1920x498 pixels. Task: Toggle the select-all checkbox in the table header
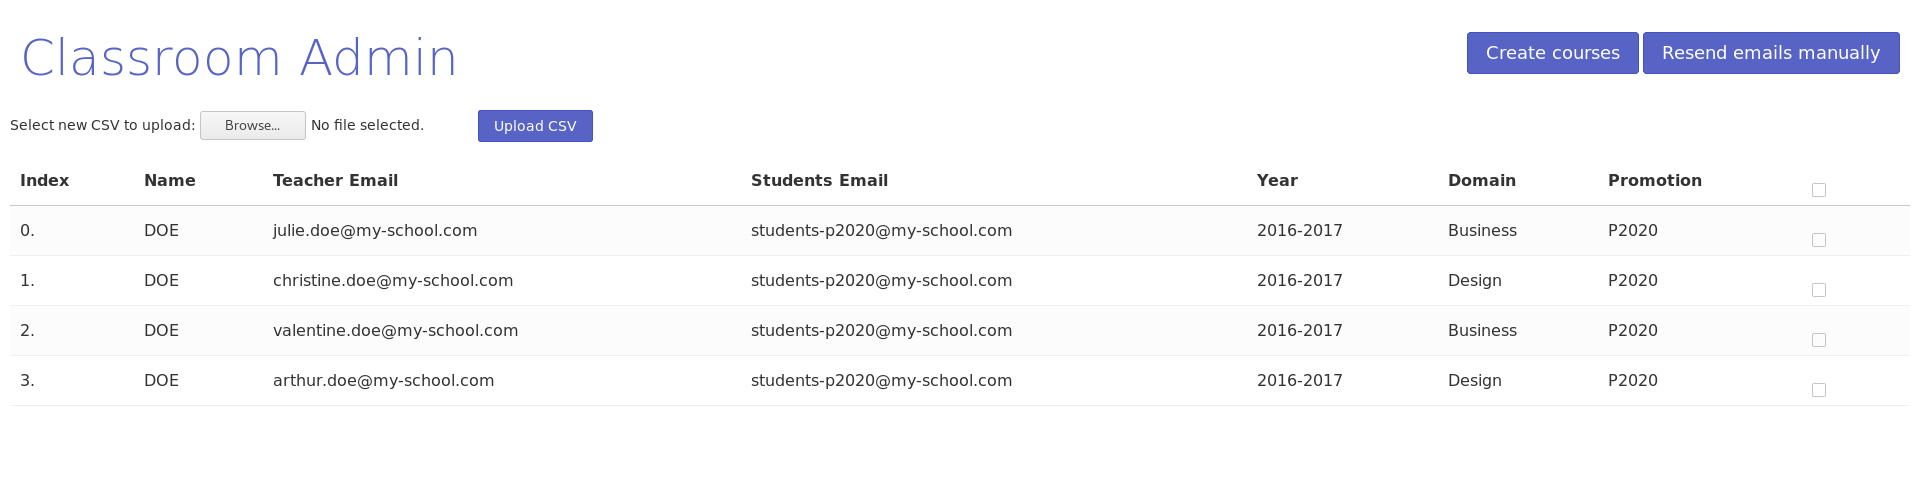click(1818, 190)
